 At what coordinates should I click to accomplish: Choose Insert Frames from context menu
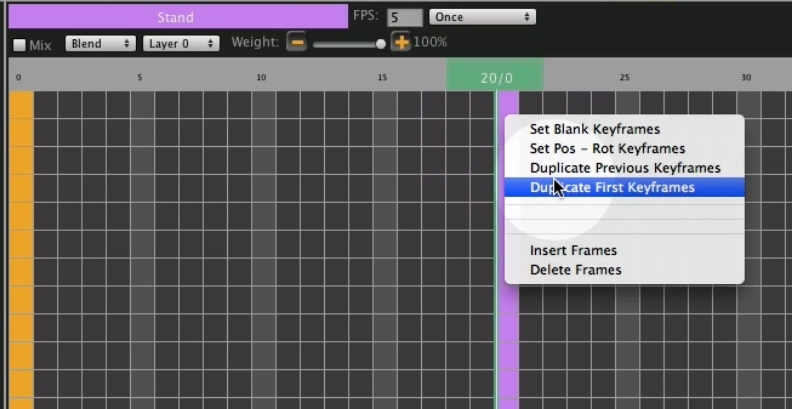tap(624, 250)
